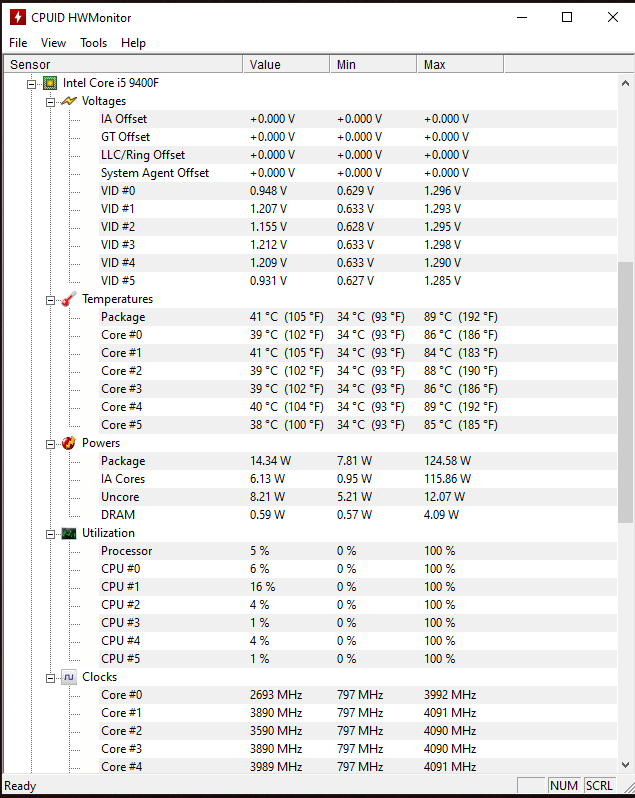
Task: Collapse the Clocks tree section
Action: pyautogui.click(x=50, y=678)
